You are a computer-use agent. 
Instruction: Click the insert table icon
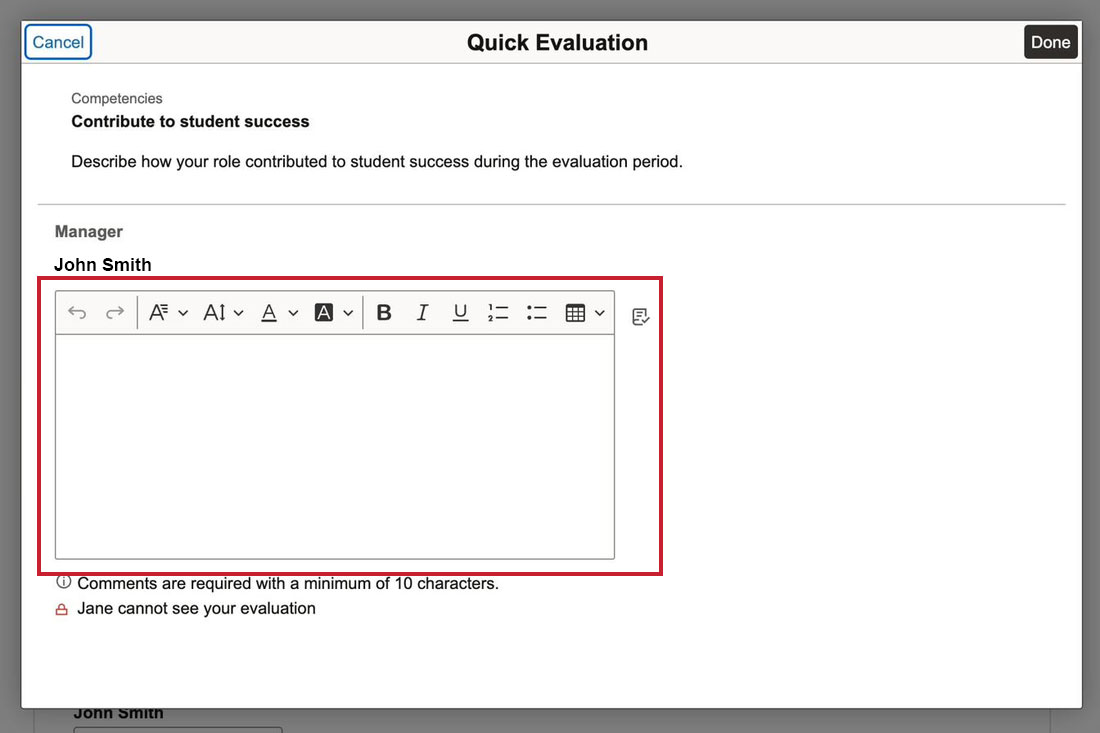click(x=575, y=313)
